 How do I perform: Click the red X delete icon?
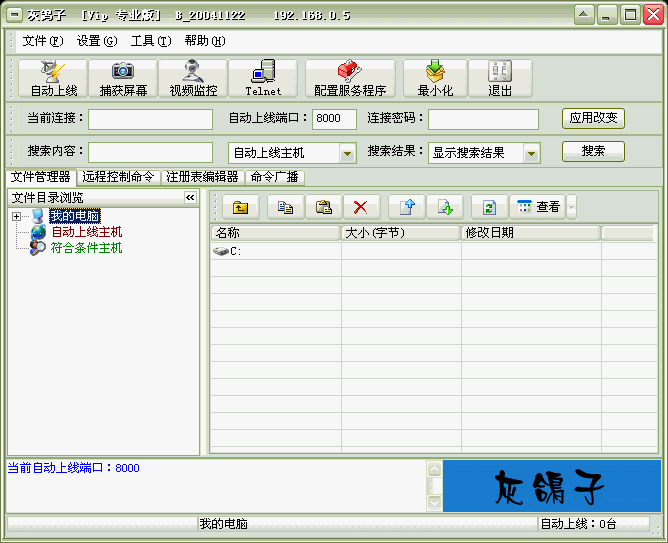[x=361, y=207]
